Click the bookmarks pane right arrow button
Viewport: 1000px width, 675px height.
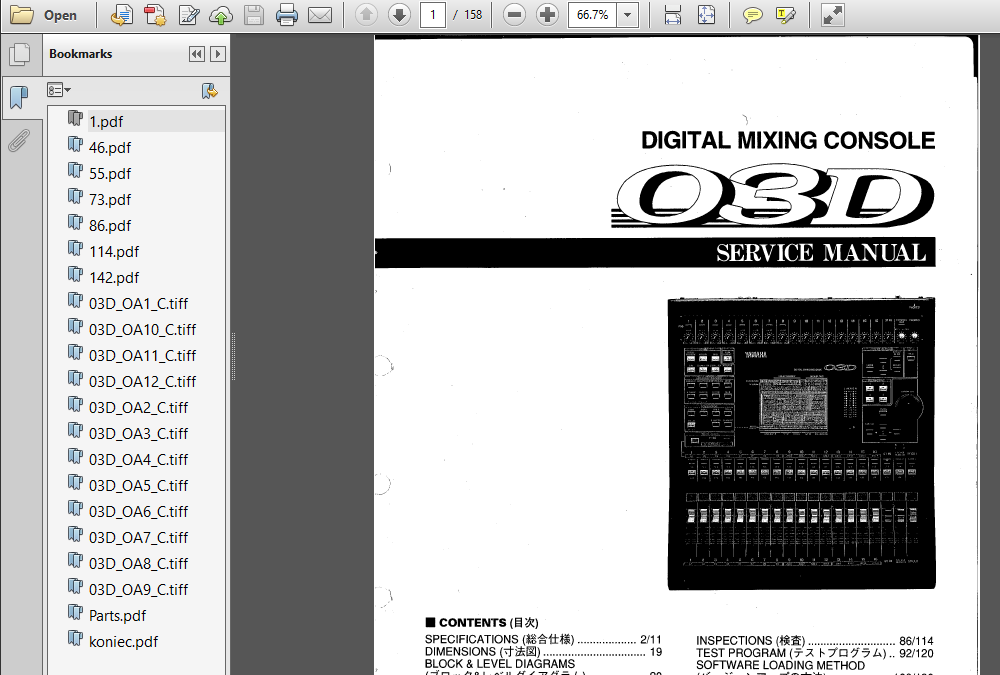(217, 54)
